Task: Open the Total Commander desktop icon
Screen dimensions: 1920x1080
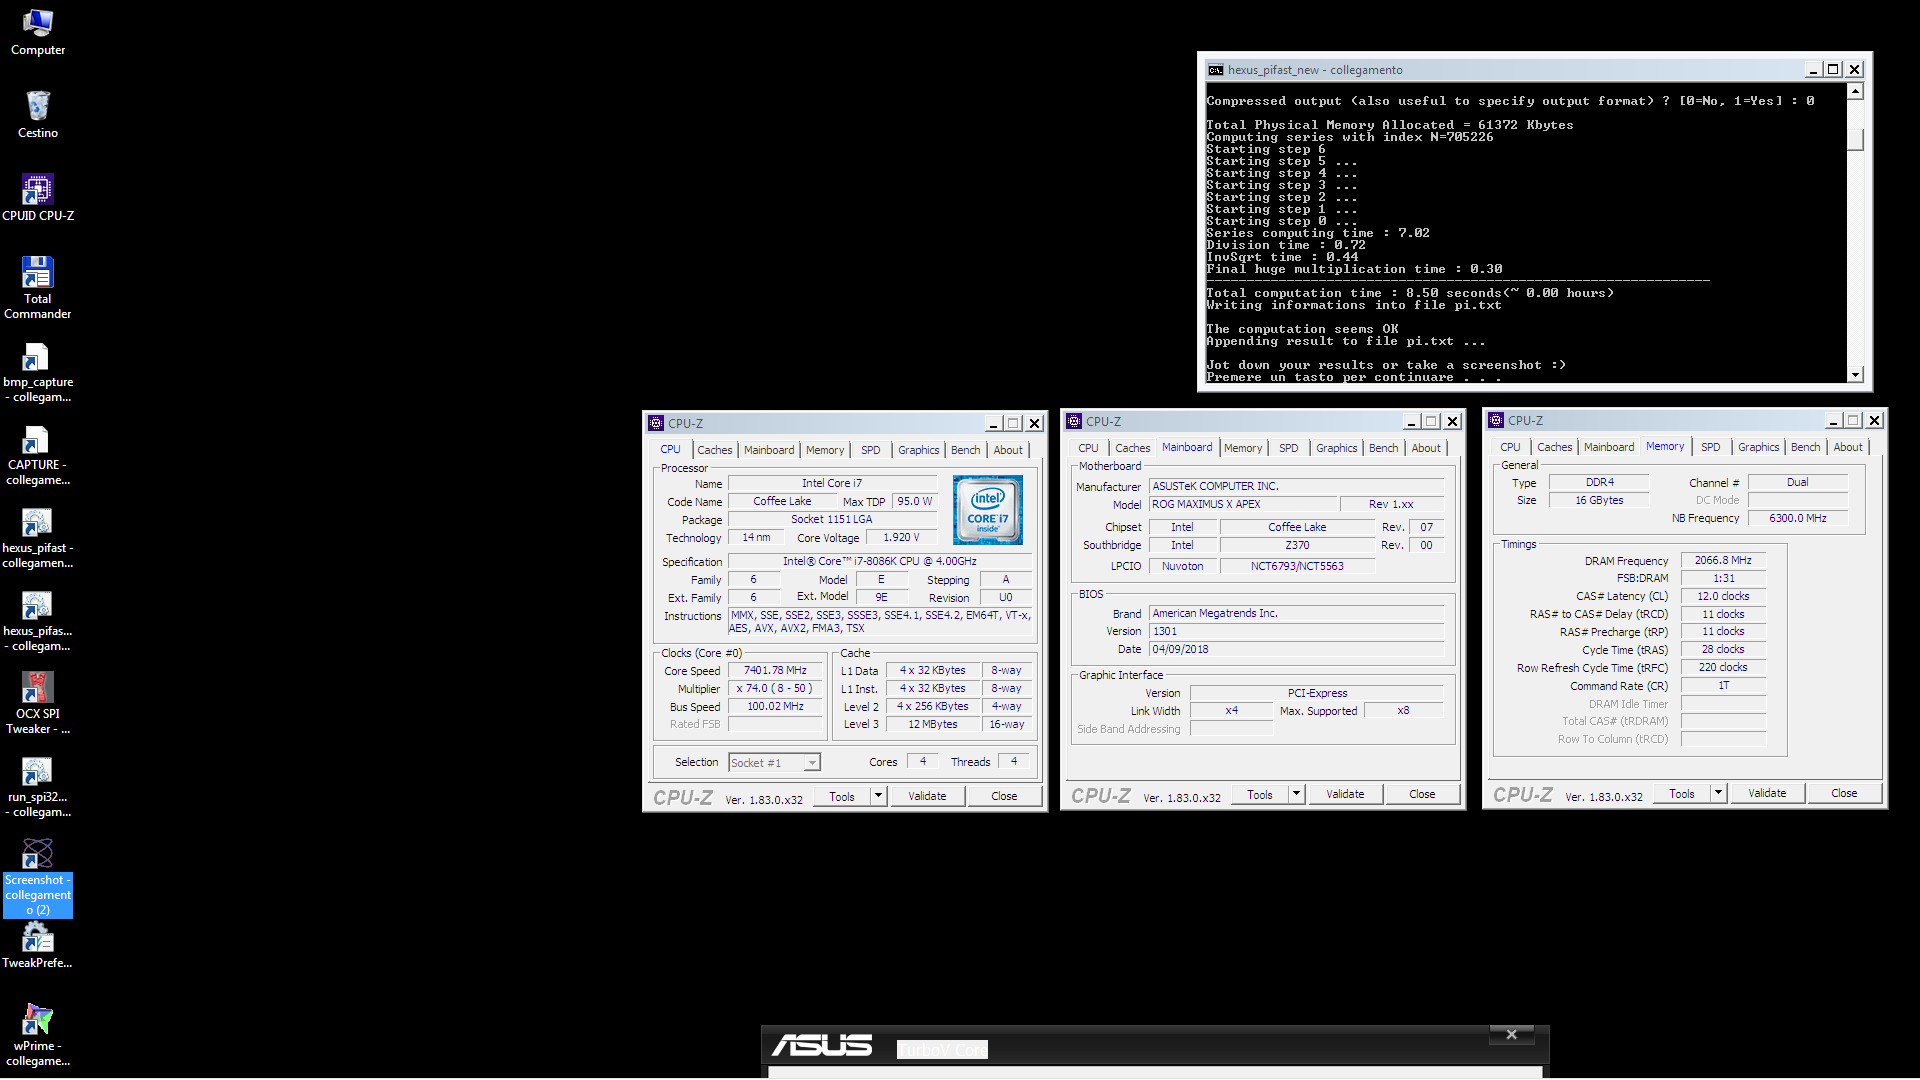Action: pos(38,288)
